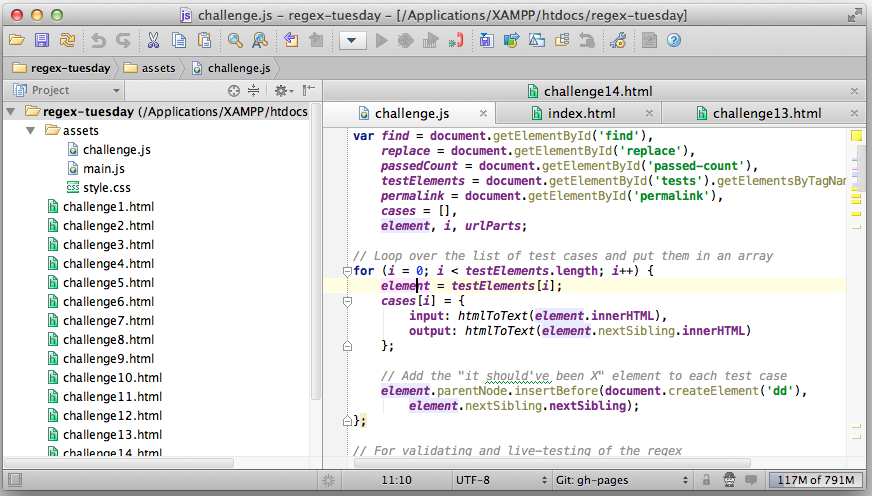This screenshot has height=496, width=872.
Task: Click the Run with Coverage icon
Action: tap(430, 41)
